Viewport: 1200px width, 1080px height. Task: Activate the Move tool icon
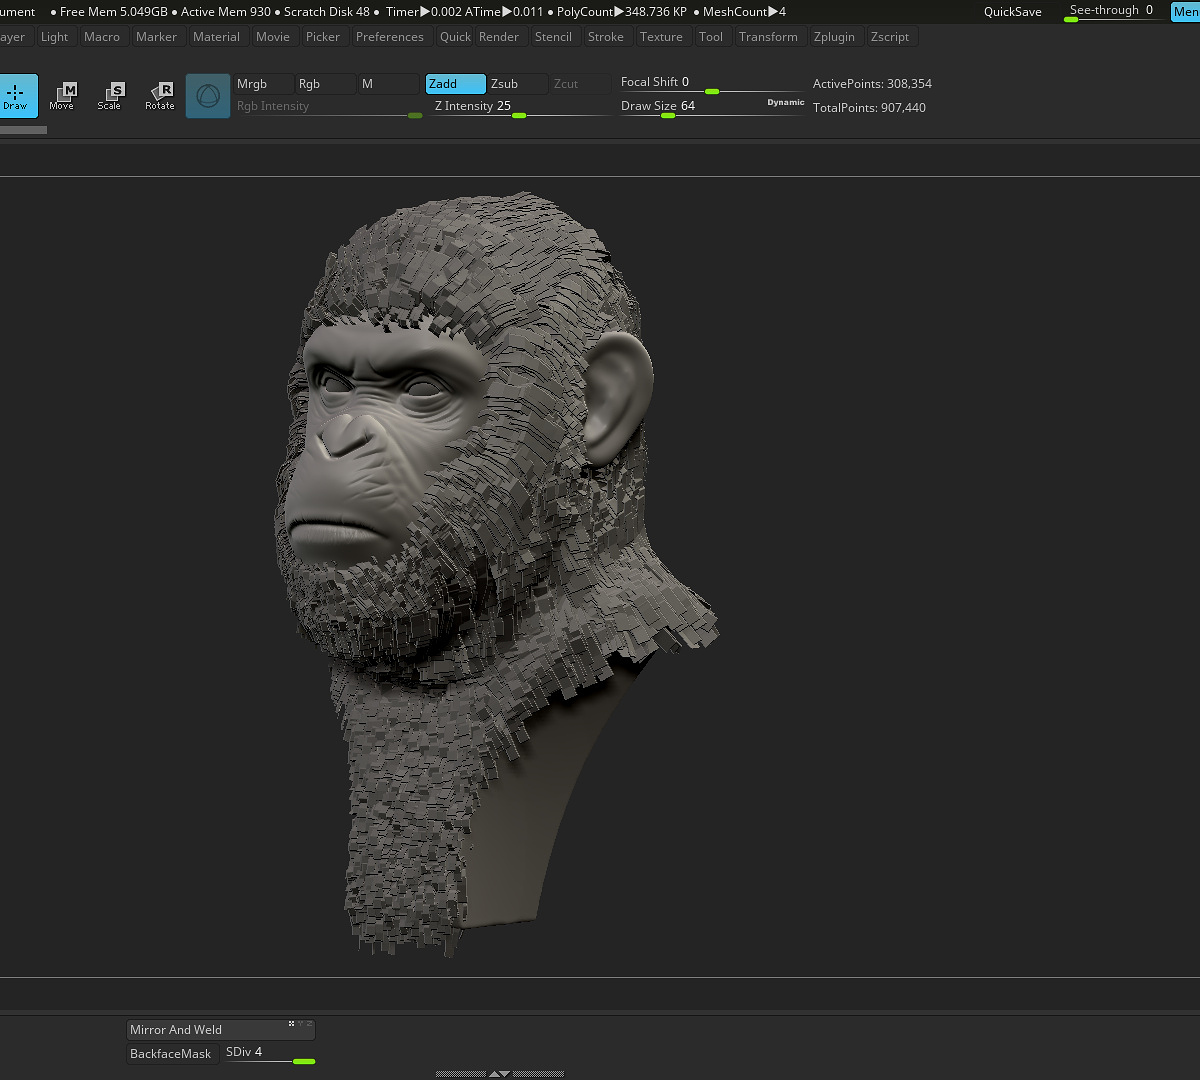pos(62,96)
